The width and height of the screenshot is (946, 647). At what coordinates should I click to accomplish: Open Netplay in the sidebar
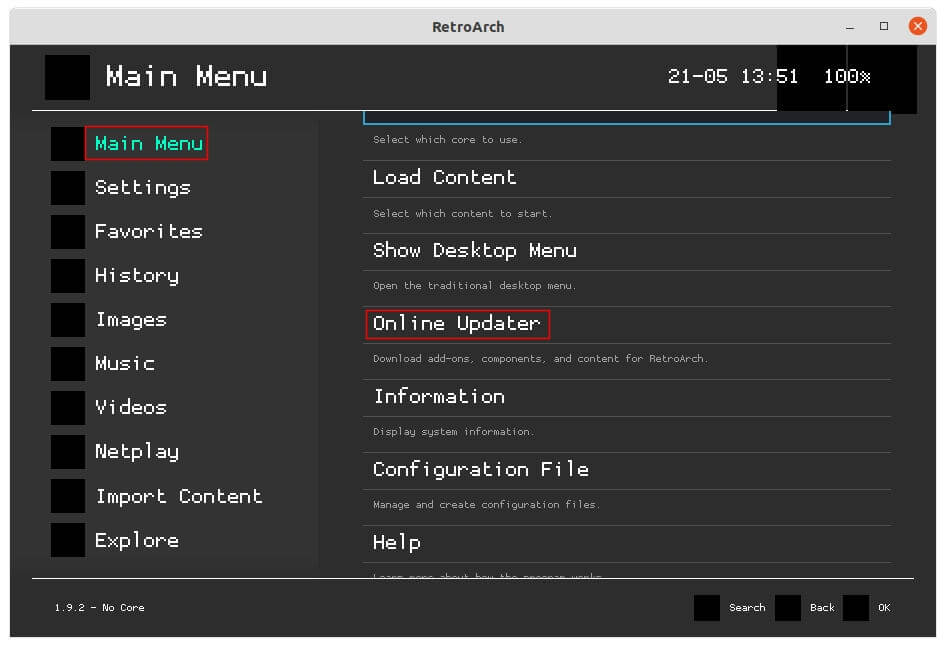(x=137, y=452)
